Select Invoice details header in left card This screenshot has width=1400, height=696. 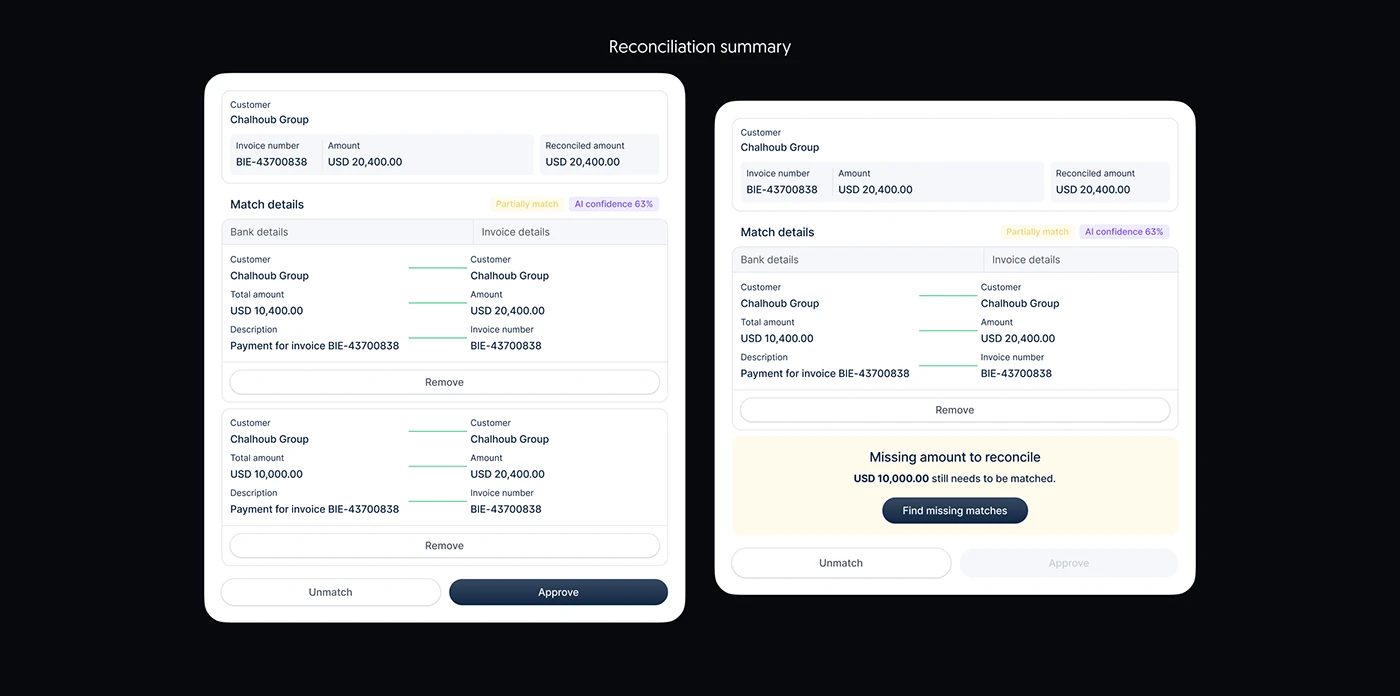pos(570,232)
